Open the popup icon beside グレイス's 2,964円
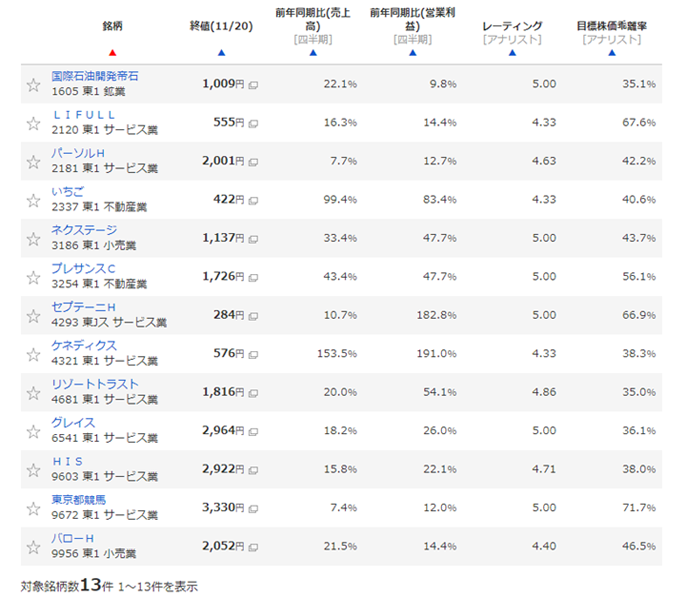The image size is (680, 600). pos(253,431)
